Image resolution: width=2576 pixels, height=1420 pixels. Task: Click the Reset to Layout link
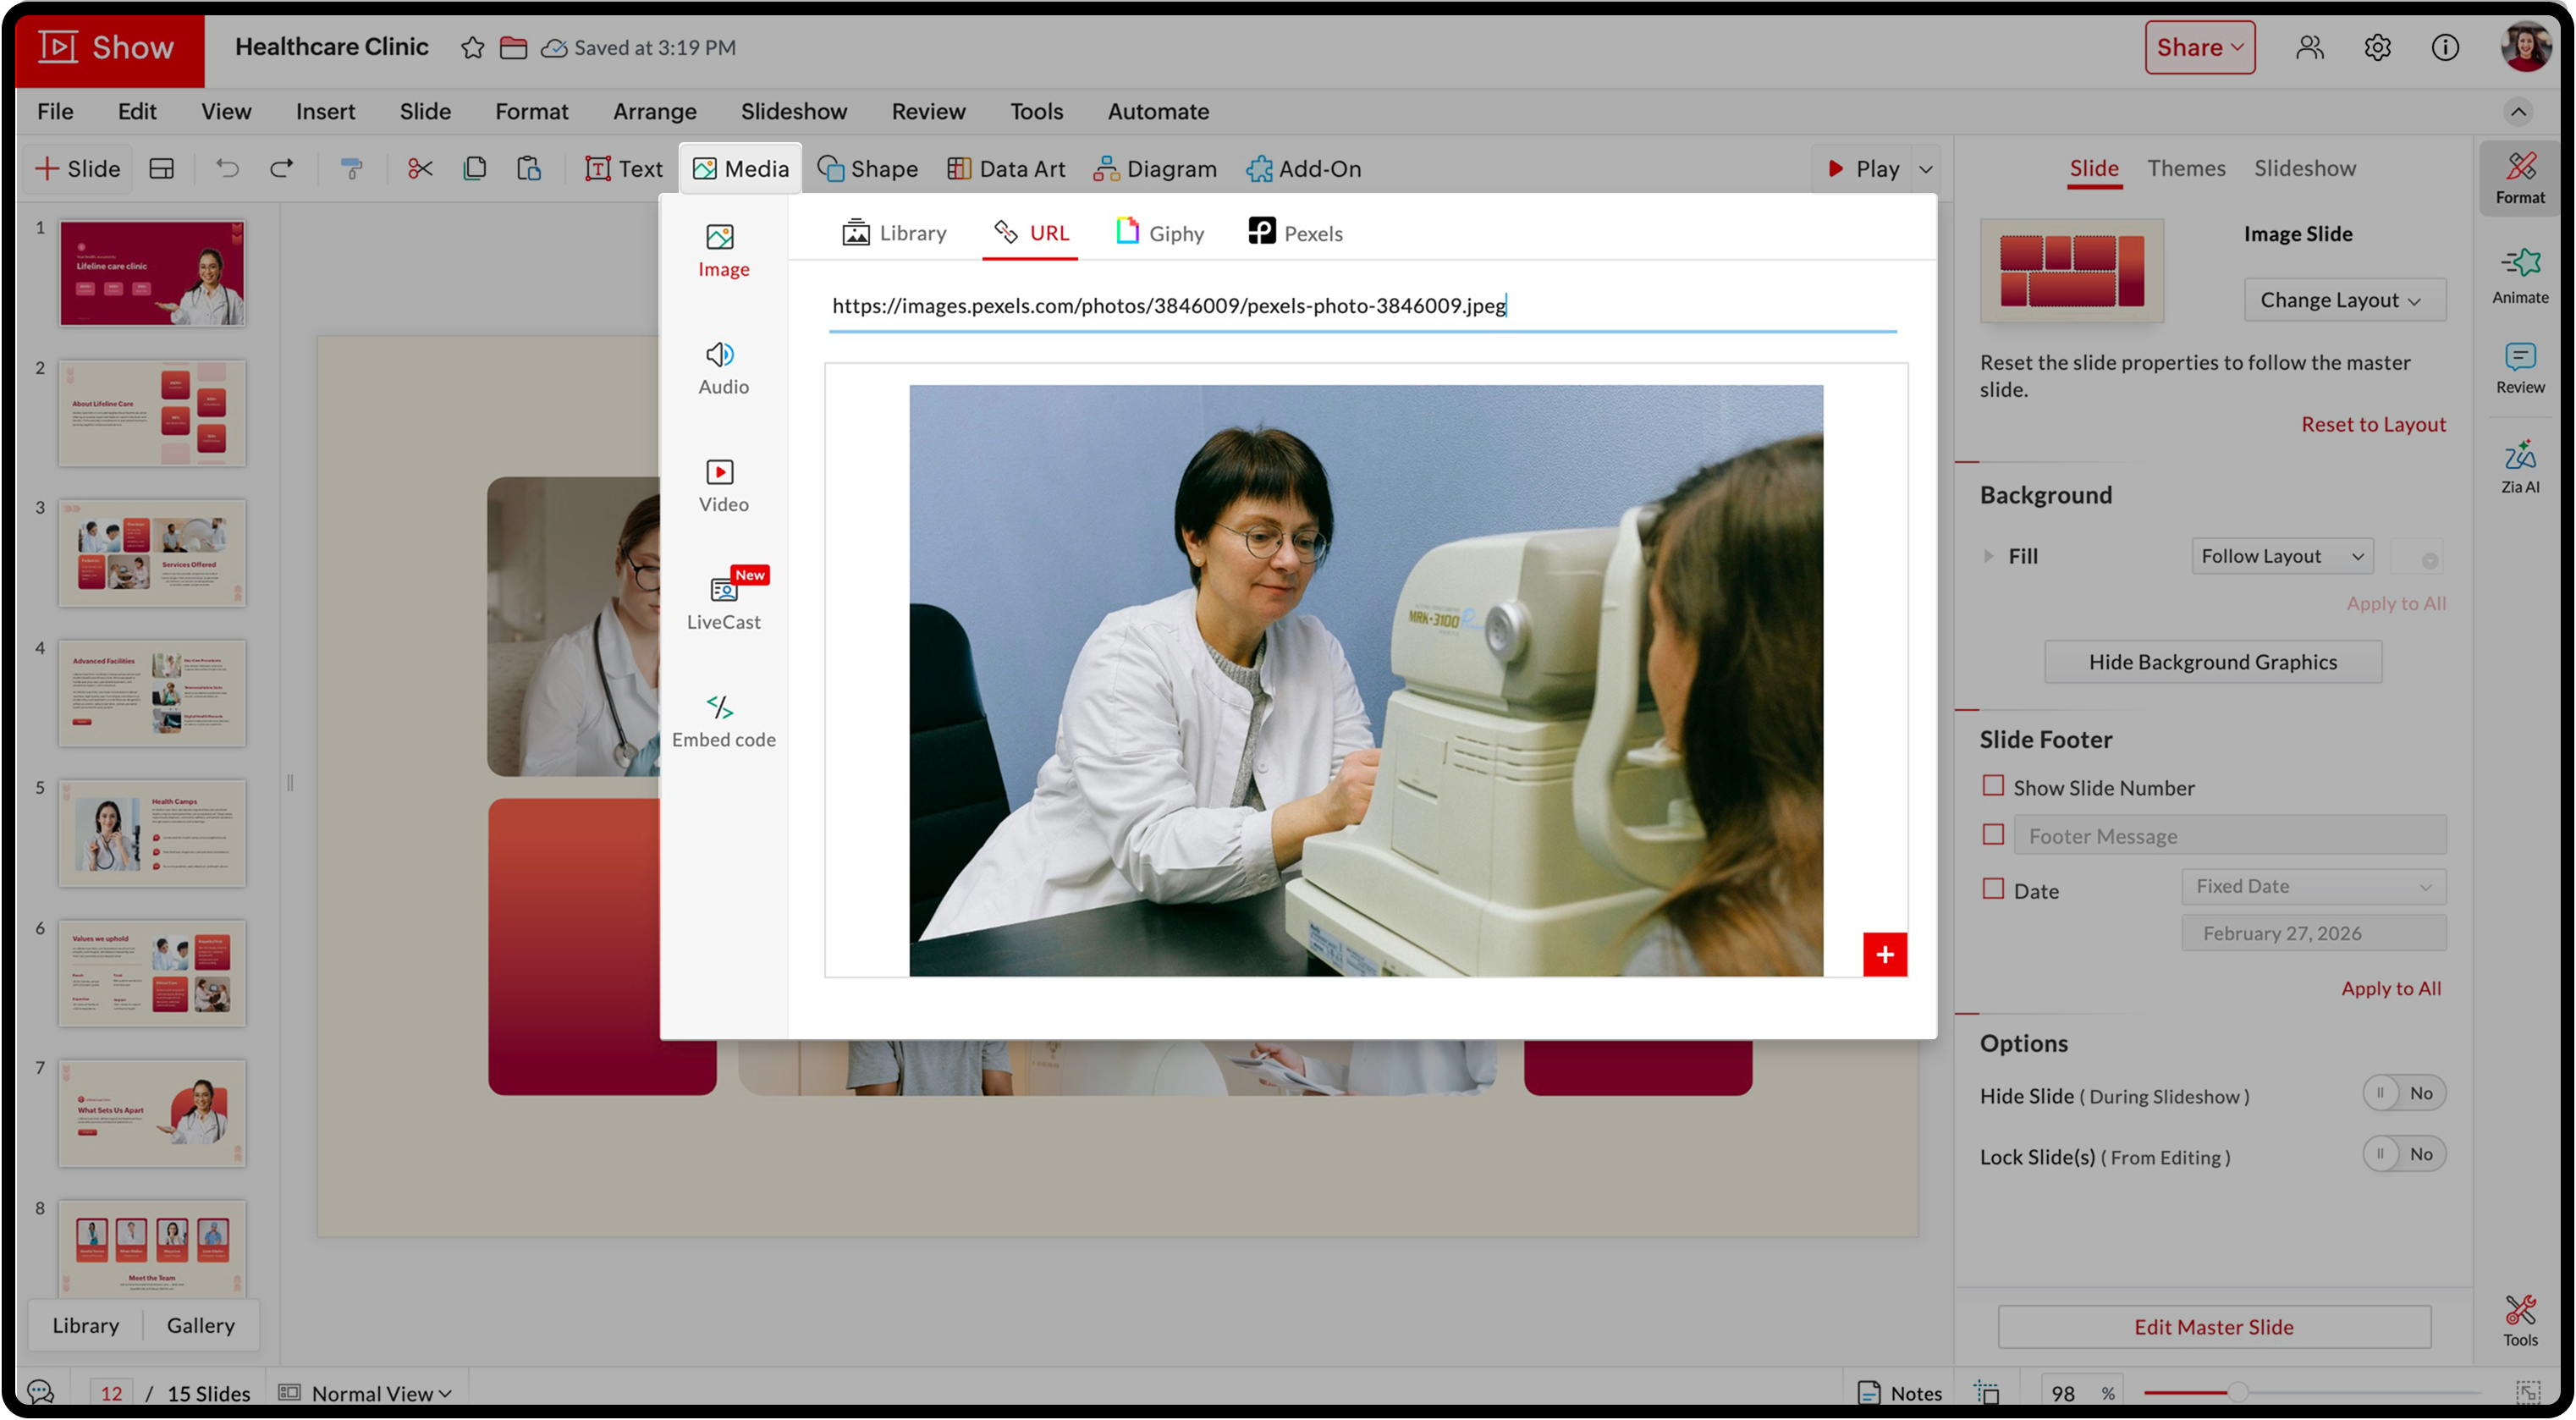[2372, 424]
